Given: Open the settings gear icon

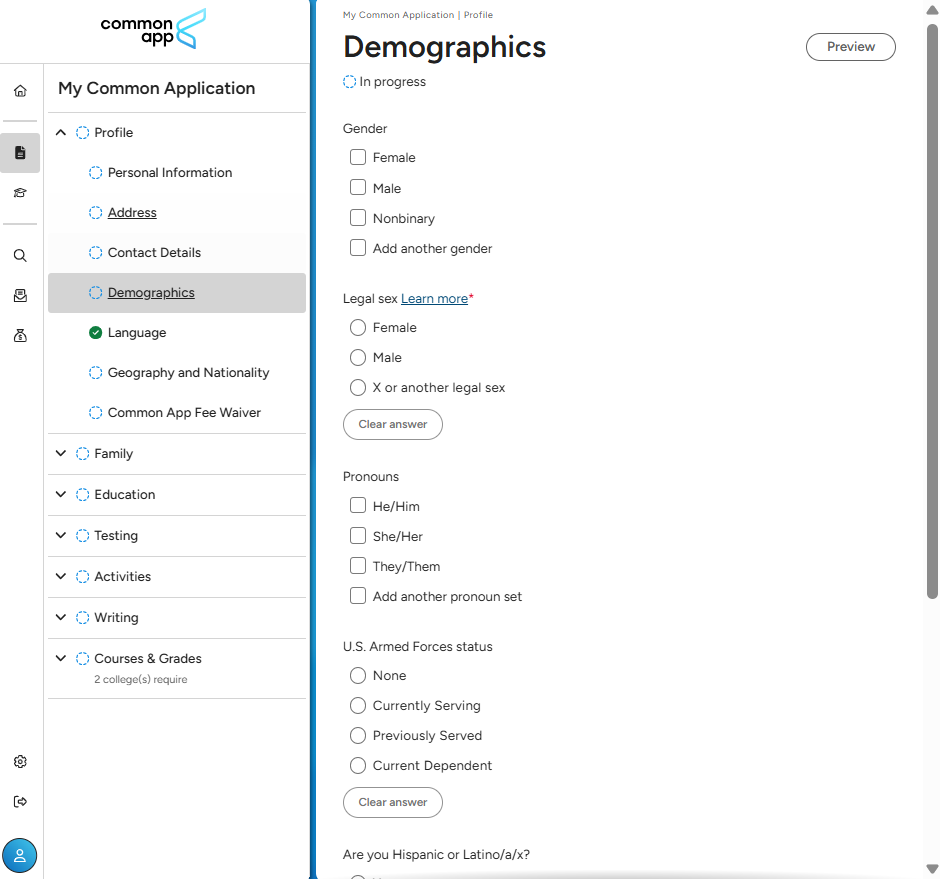Looking at the screenshot, I should [x=20, y=762].
